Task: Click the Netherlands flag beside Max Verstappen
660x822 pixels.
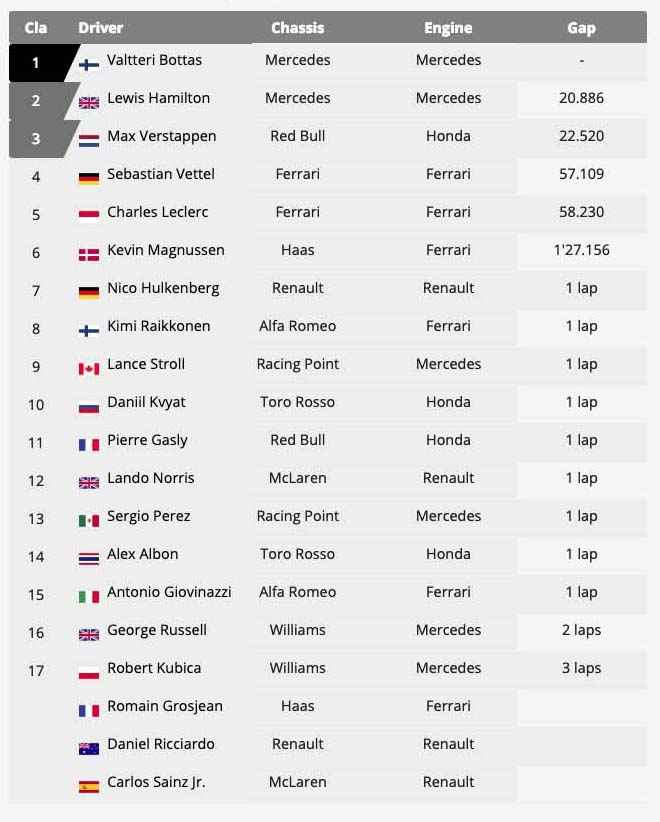Action: (x=89, y=141)
